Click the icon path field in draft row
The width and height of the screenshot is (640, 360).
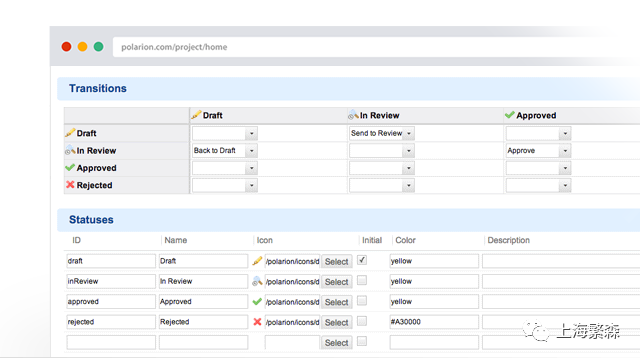point(292,261)
